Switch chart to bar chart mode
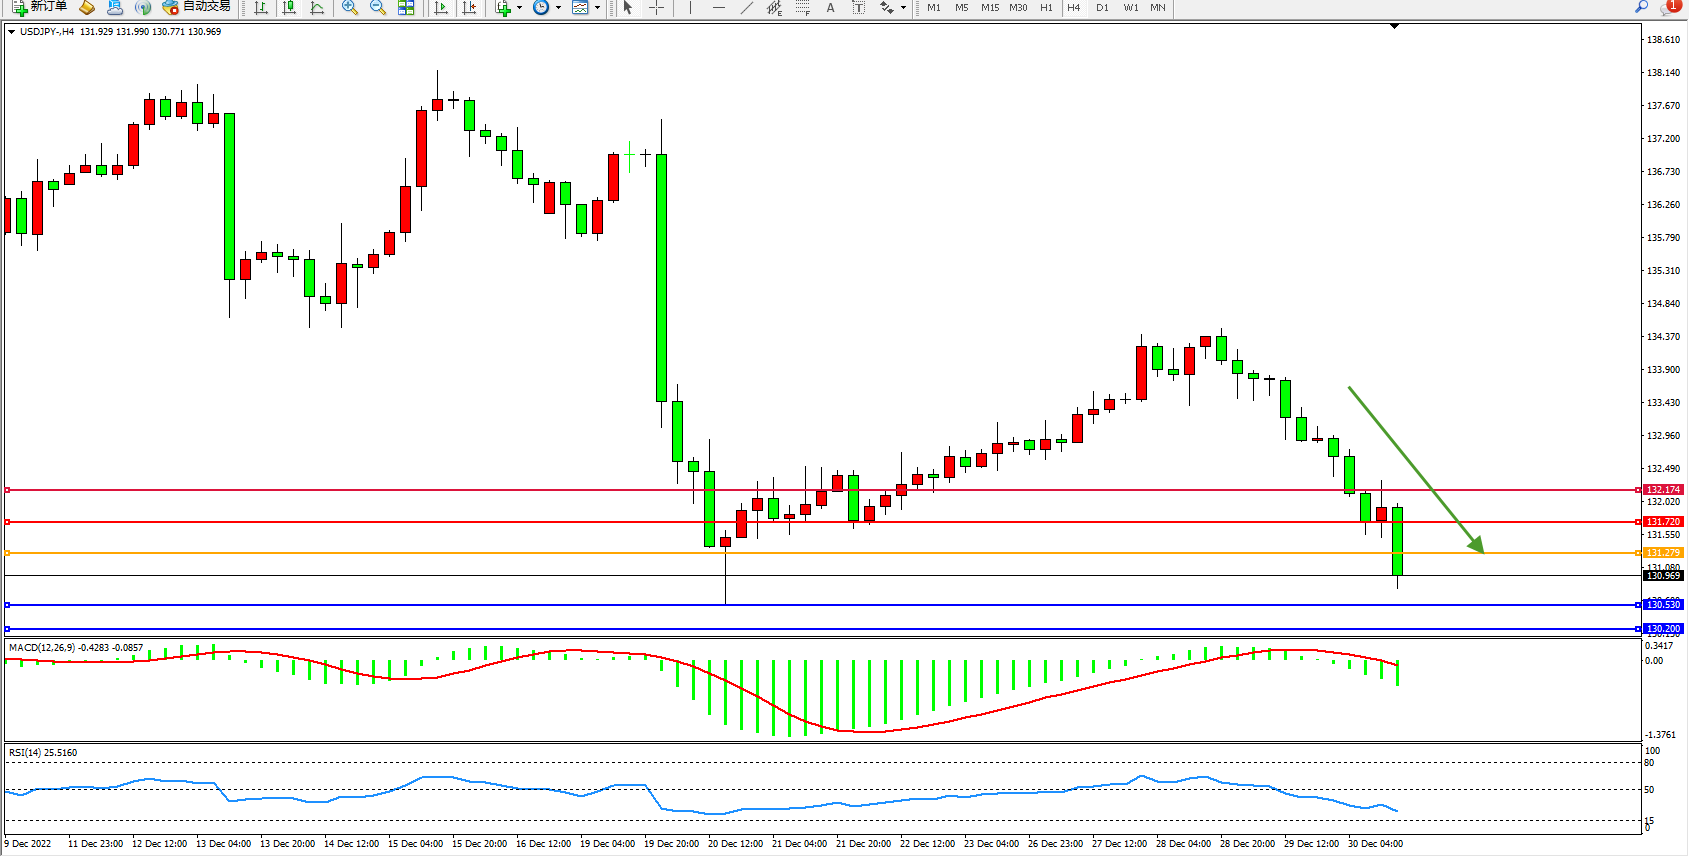This screenshot has height=857, width=1689. pos(261,8)
